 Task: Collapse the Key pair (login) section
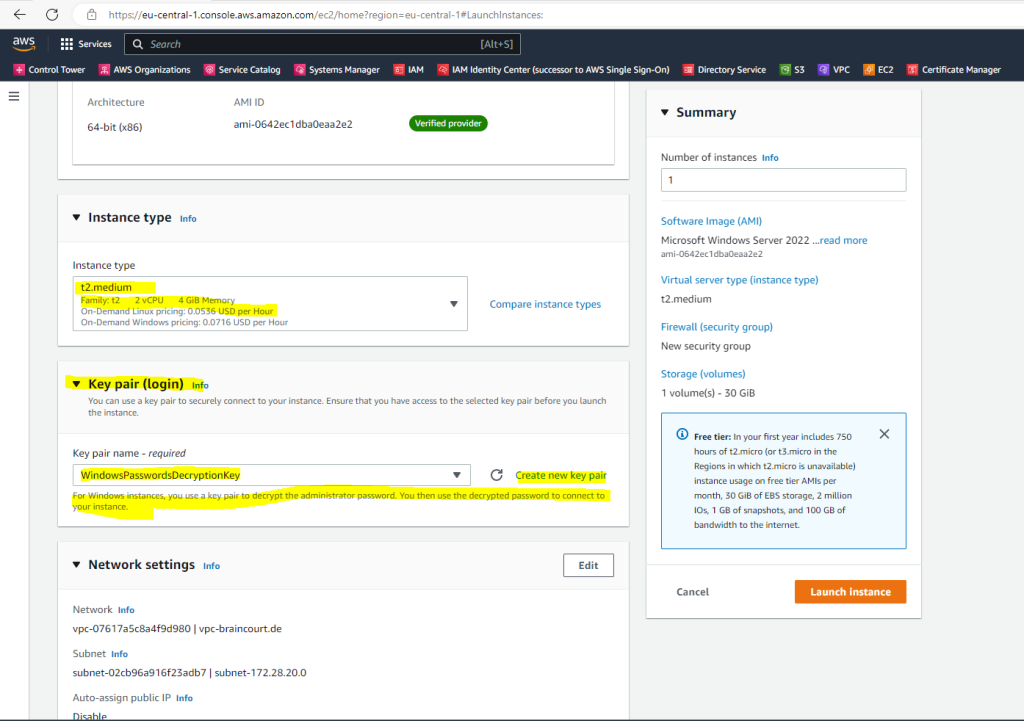coord(76,384)
